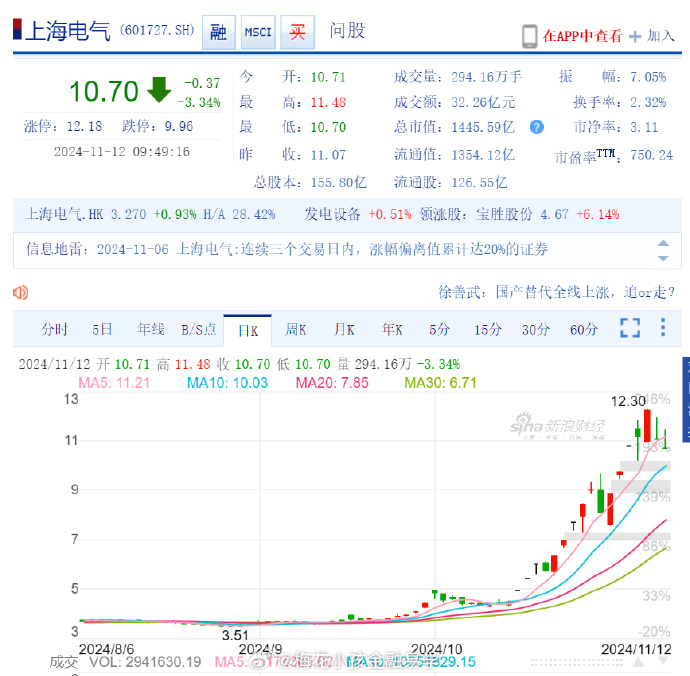The image size is (690, 676).
Task: Click the 涨停 12.18 limit-up value
Action: [84, 126]
